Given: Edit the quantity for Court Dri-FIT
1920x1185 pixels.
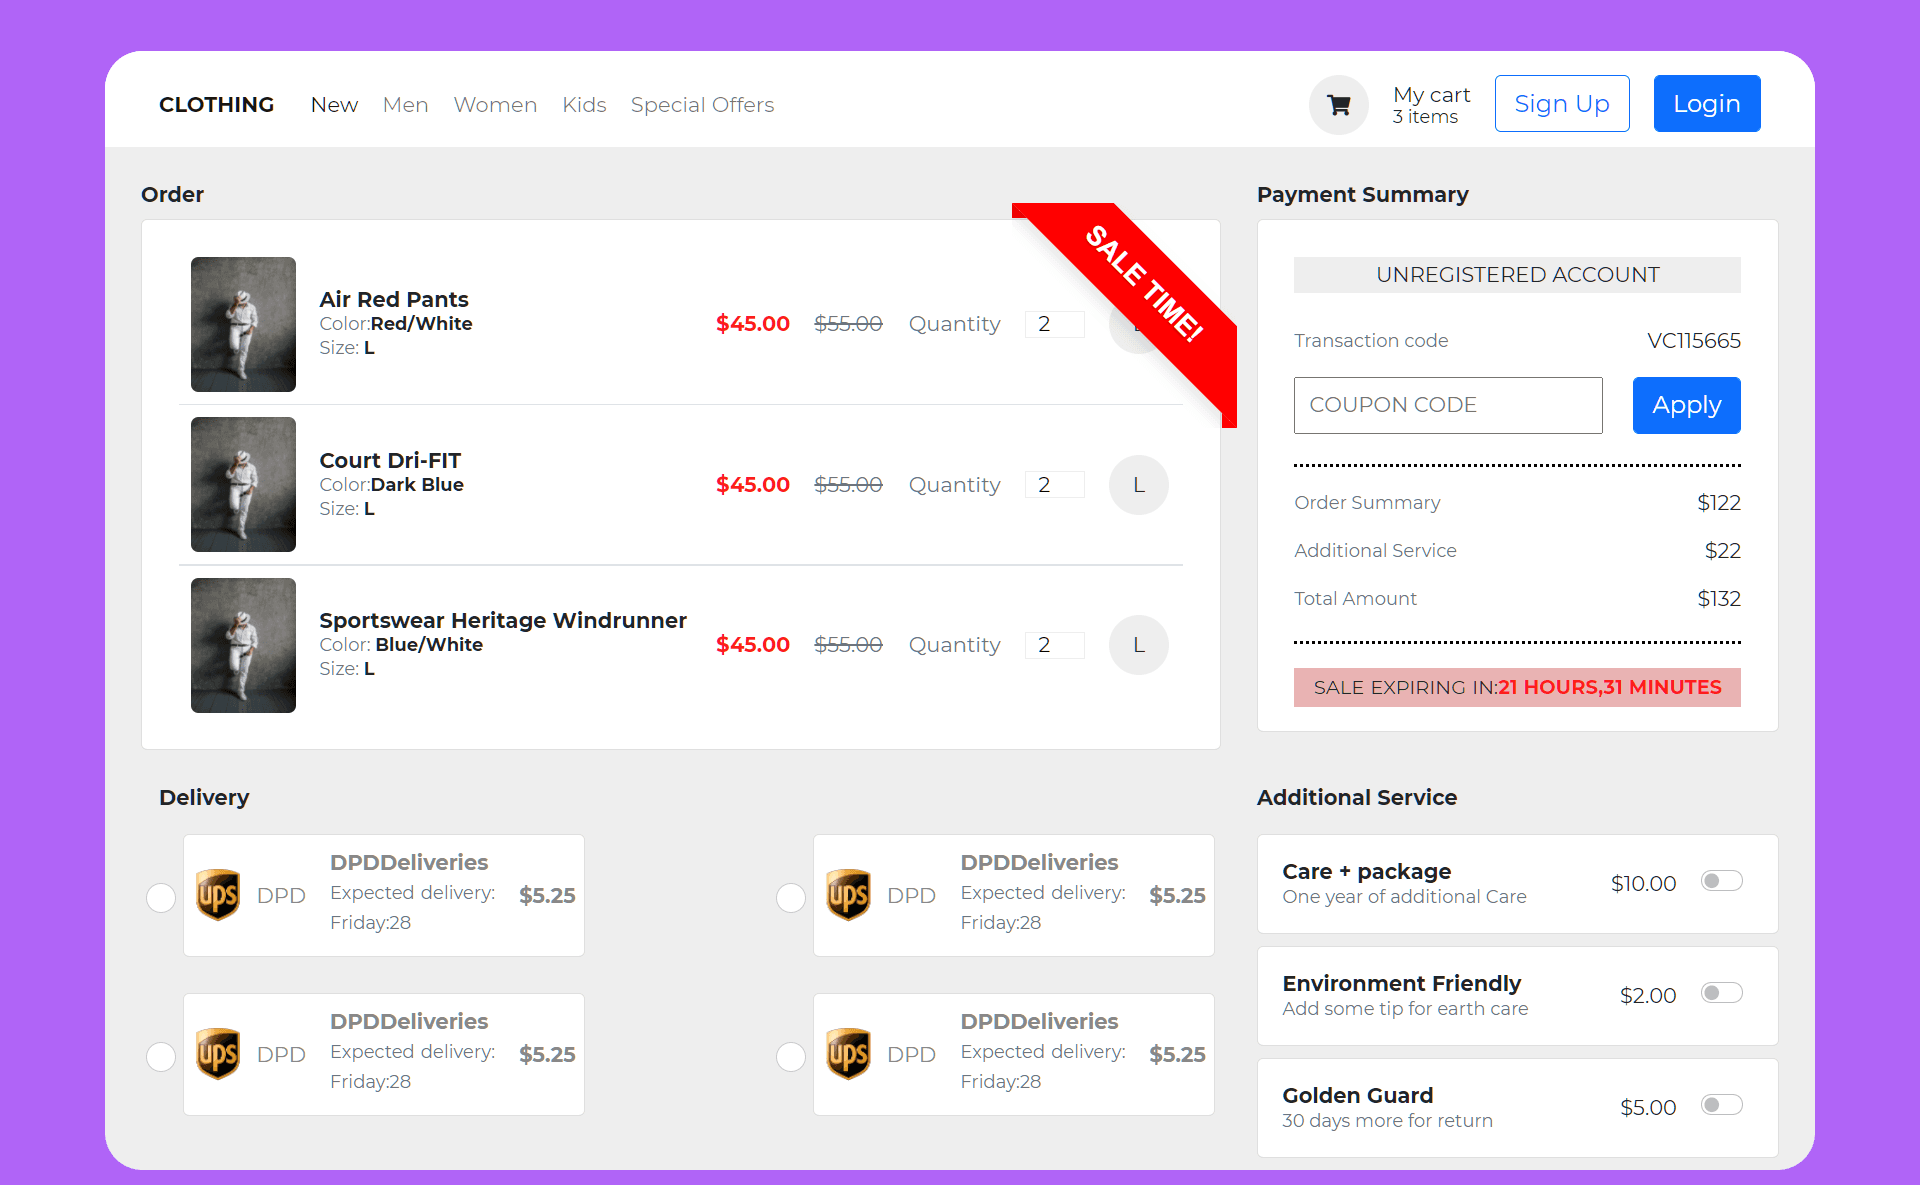Looking at the screenshot, I should tap(1054, 484).
